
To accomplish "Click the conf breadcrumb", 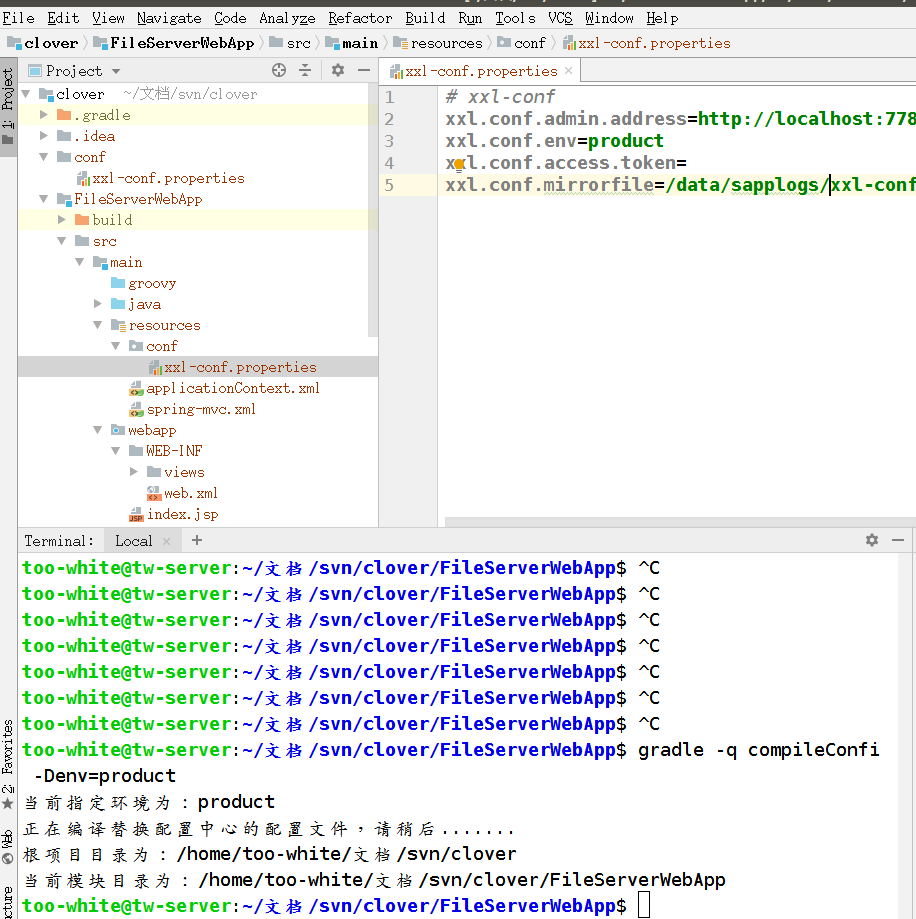I will (521, 43).
